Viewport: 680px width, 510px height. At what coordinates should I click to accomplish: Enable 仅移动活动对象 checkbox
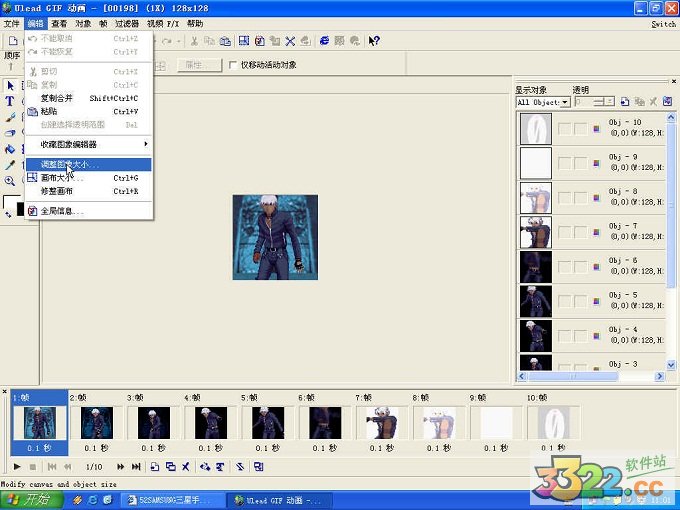[234, 65]
